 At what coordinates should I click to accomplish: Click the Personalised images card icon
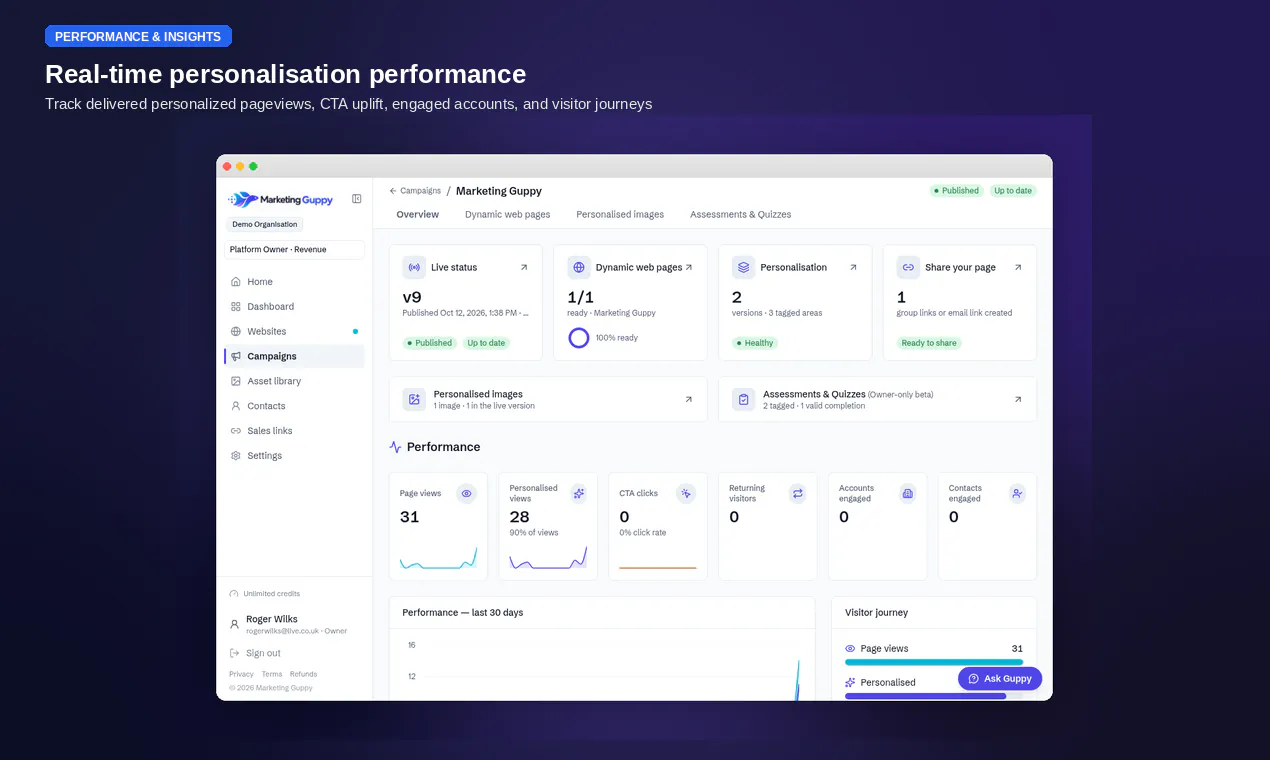[414, 399]
